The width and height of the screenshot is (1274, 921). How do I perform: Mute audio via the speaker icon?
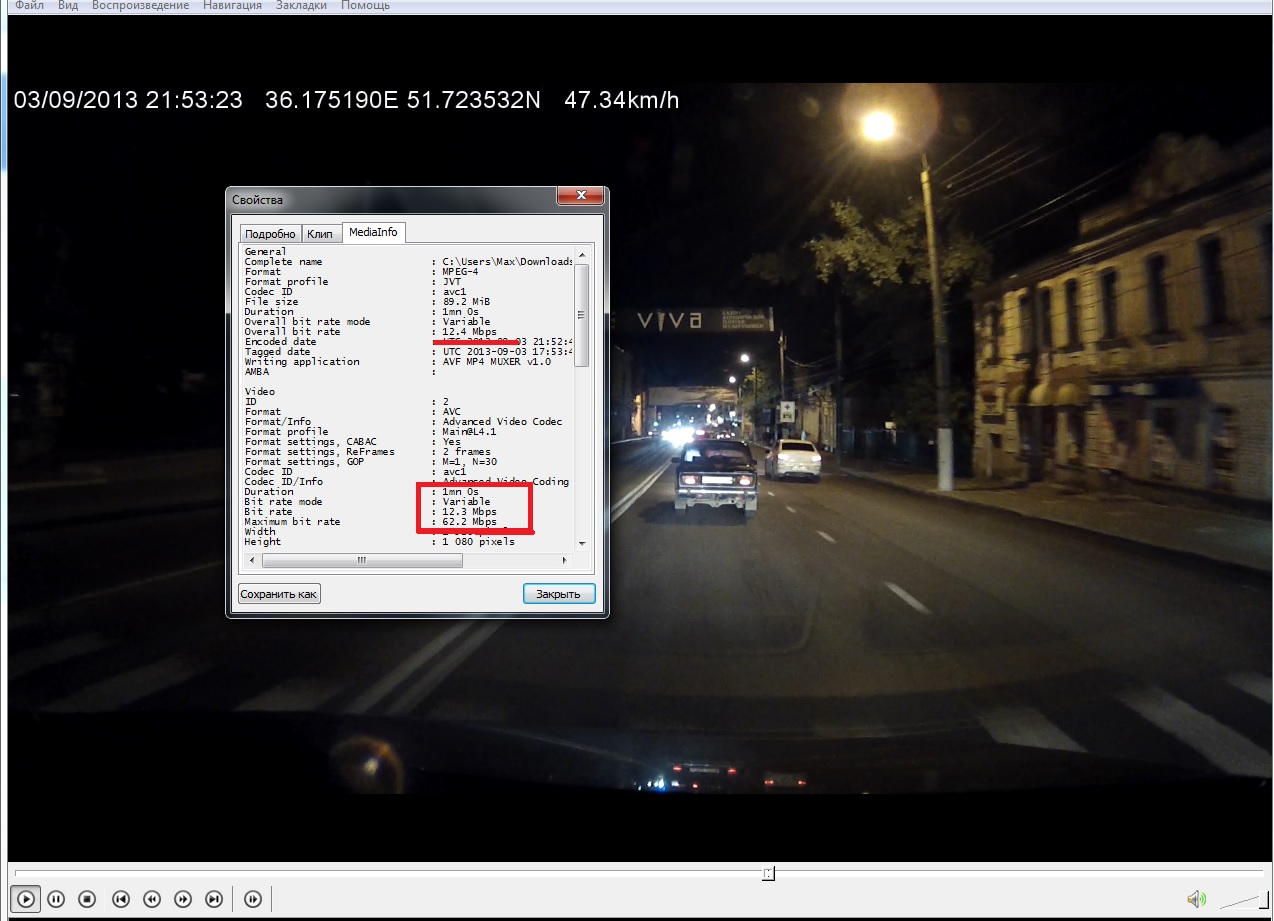(x=1195, y=899)
